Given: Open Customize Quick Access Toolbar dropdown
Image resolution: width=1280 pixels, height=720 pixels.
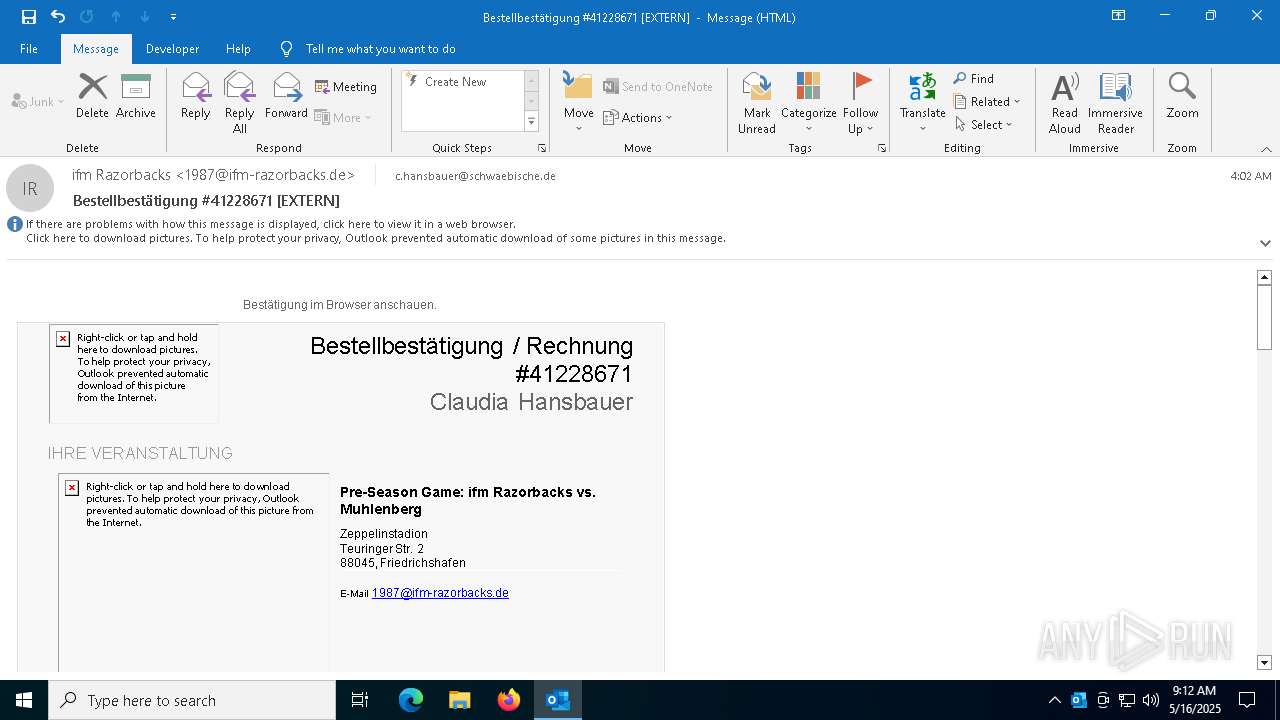Looking at the screenshot, I should coord(174,17).
